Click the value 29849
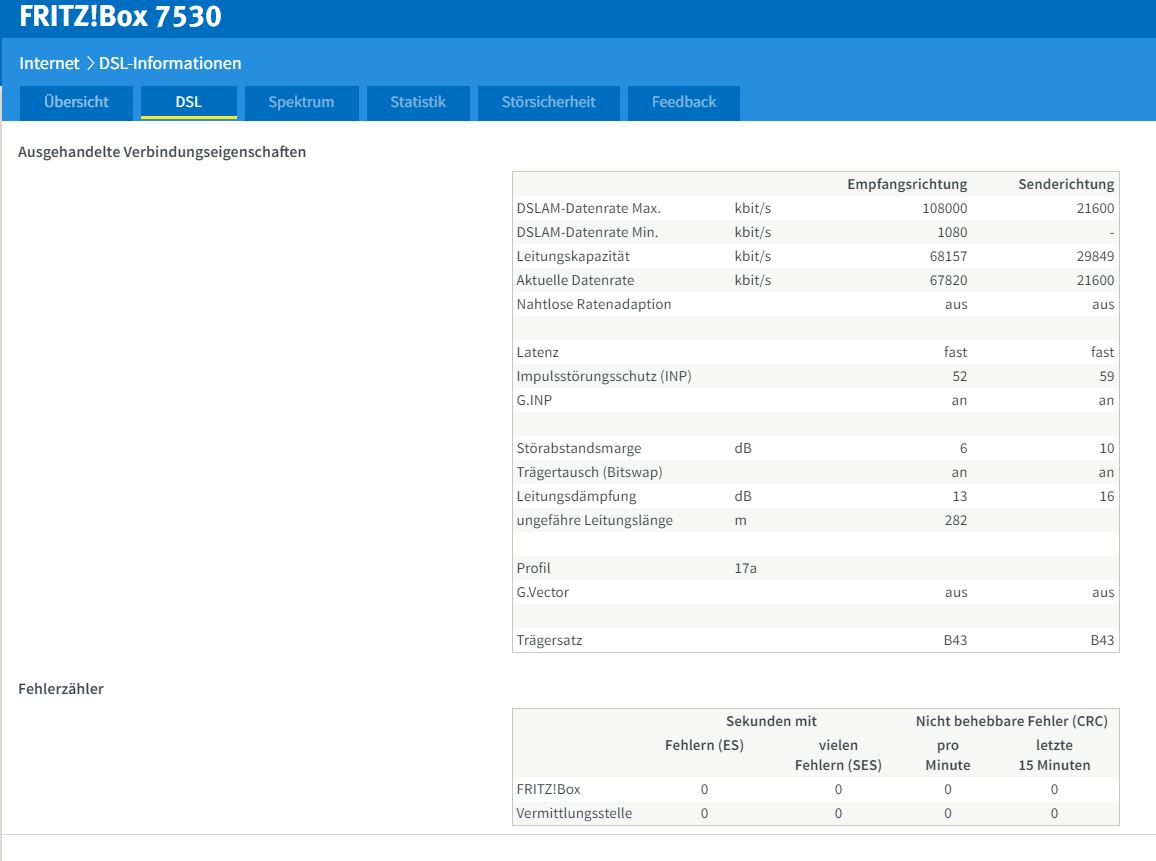 pyautogui.click(x=1095, y=257)
